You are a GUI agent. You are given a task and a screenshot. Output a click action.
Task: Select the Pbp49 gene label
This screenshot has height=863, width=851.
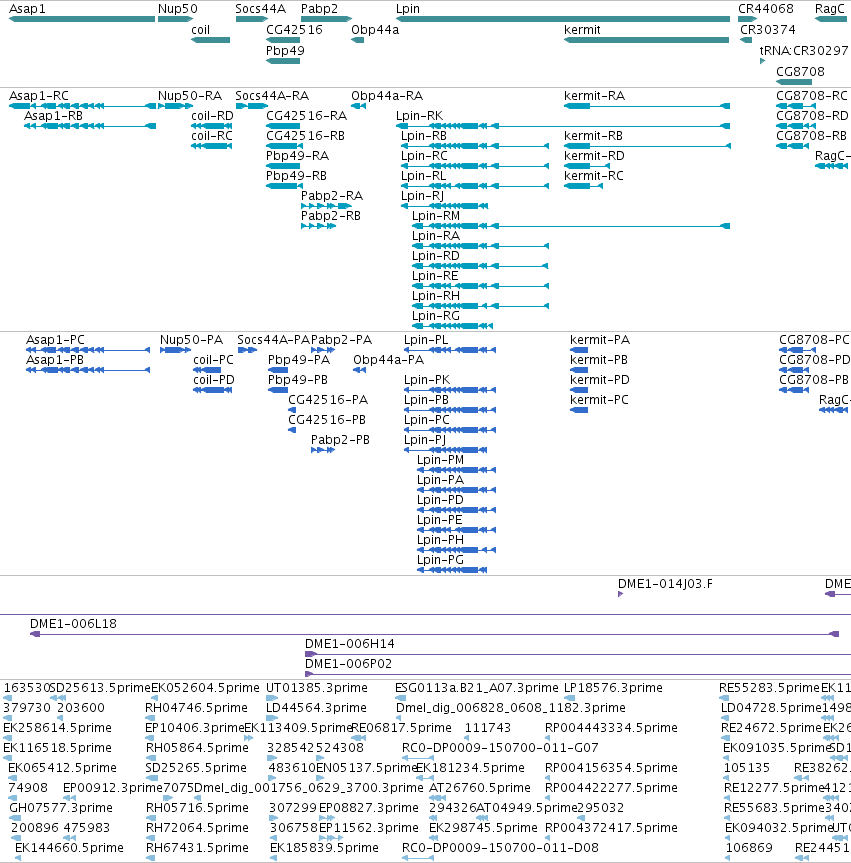point(285,51)
